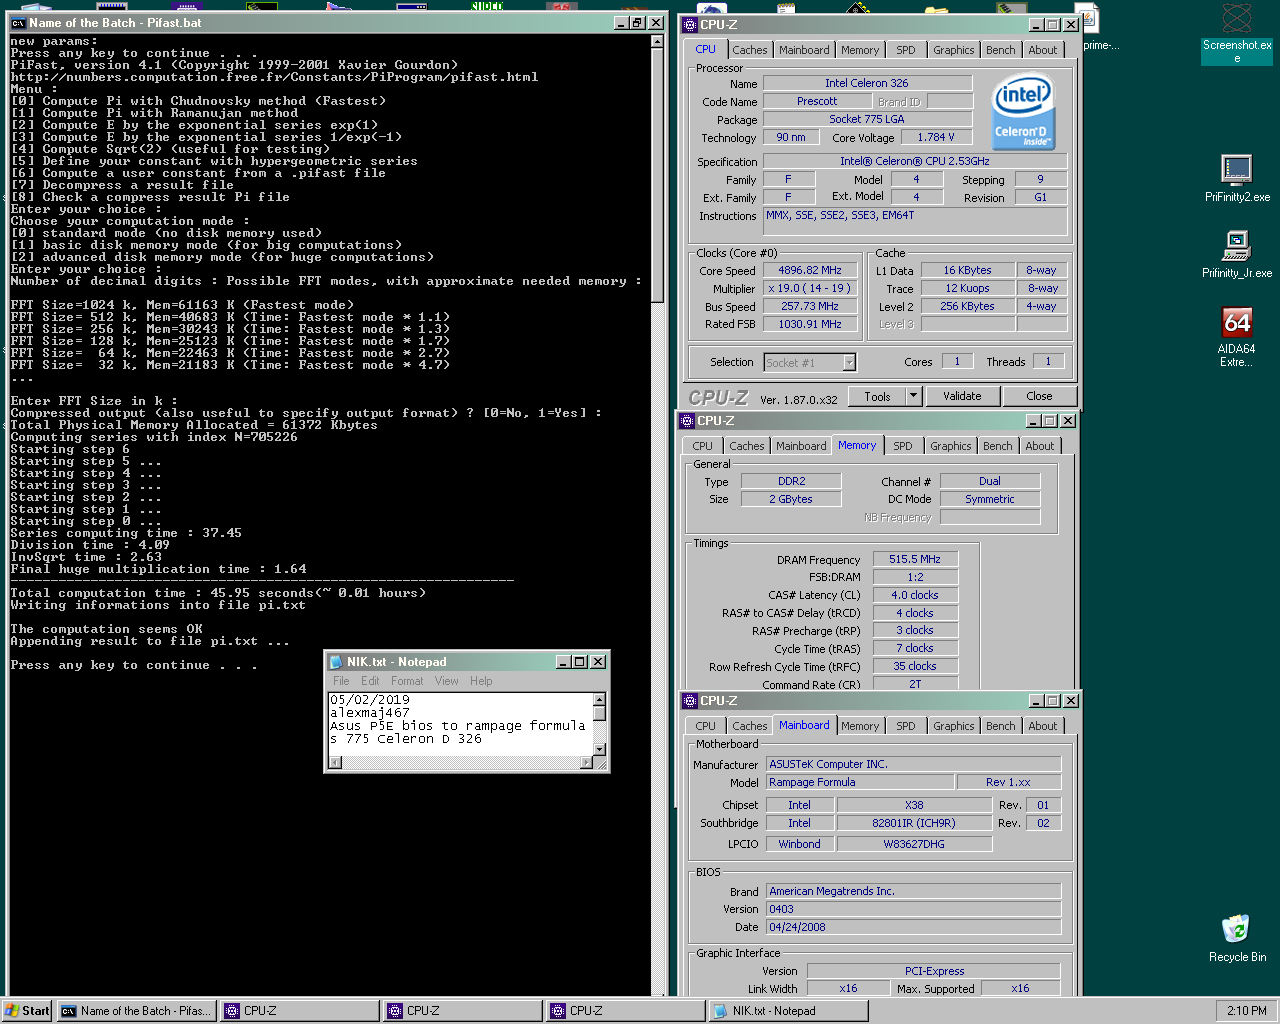Screen dimensions: 1280x1024
Task: Select the first CPU-Z taskbar button
Action: 300,1011
